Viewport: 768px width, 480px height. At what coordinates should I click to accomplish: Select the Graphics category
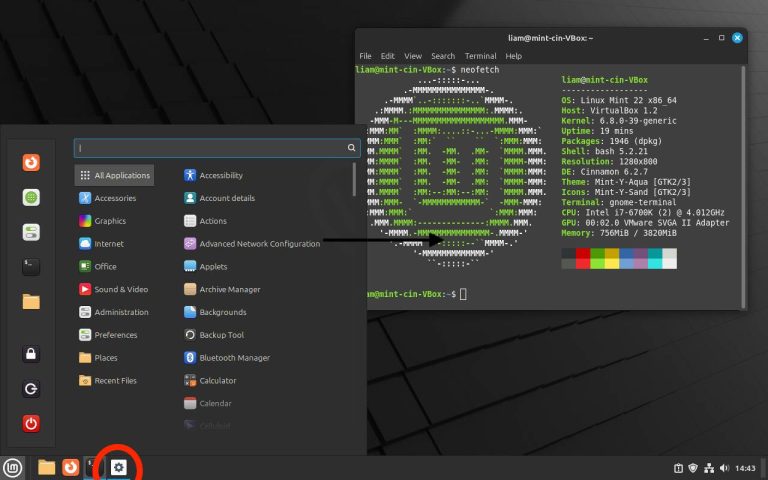tap(102, 221)
